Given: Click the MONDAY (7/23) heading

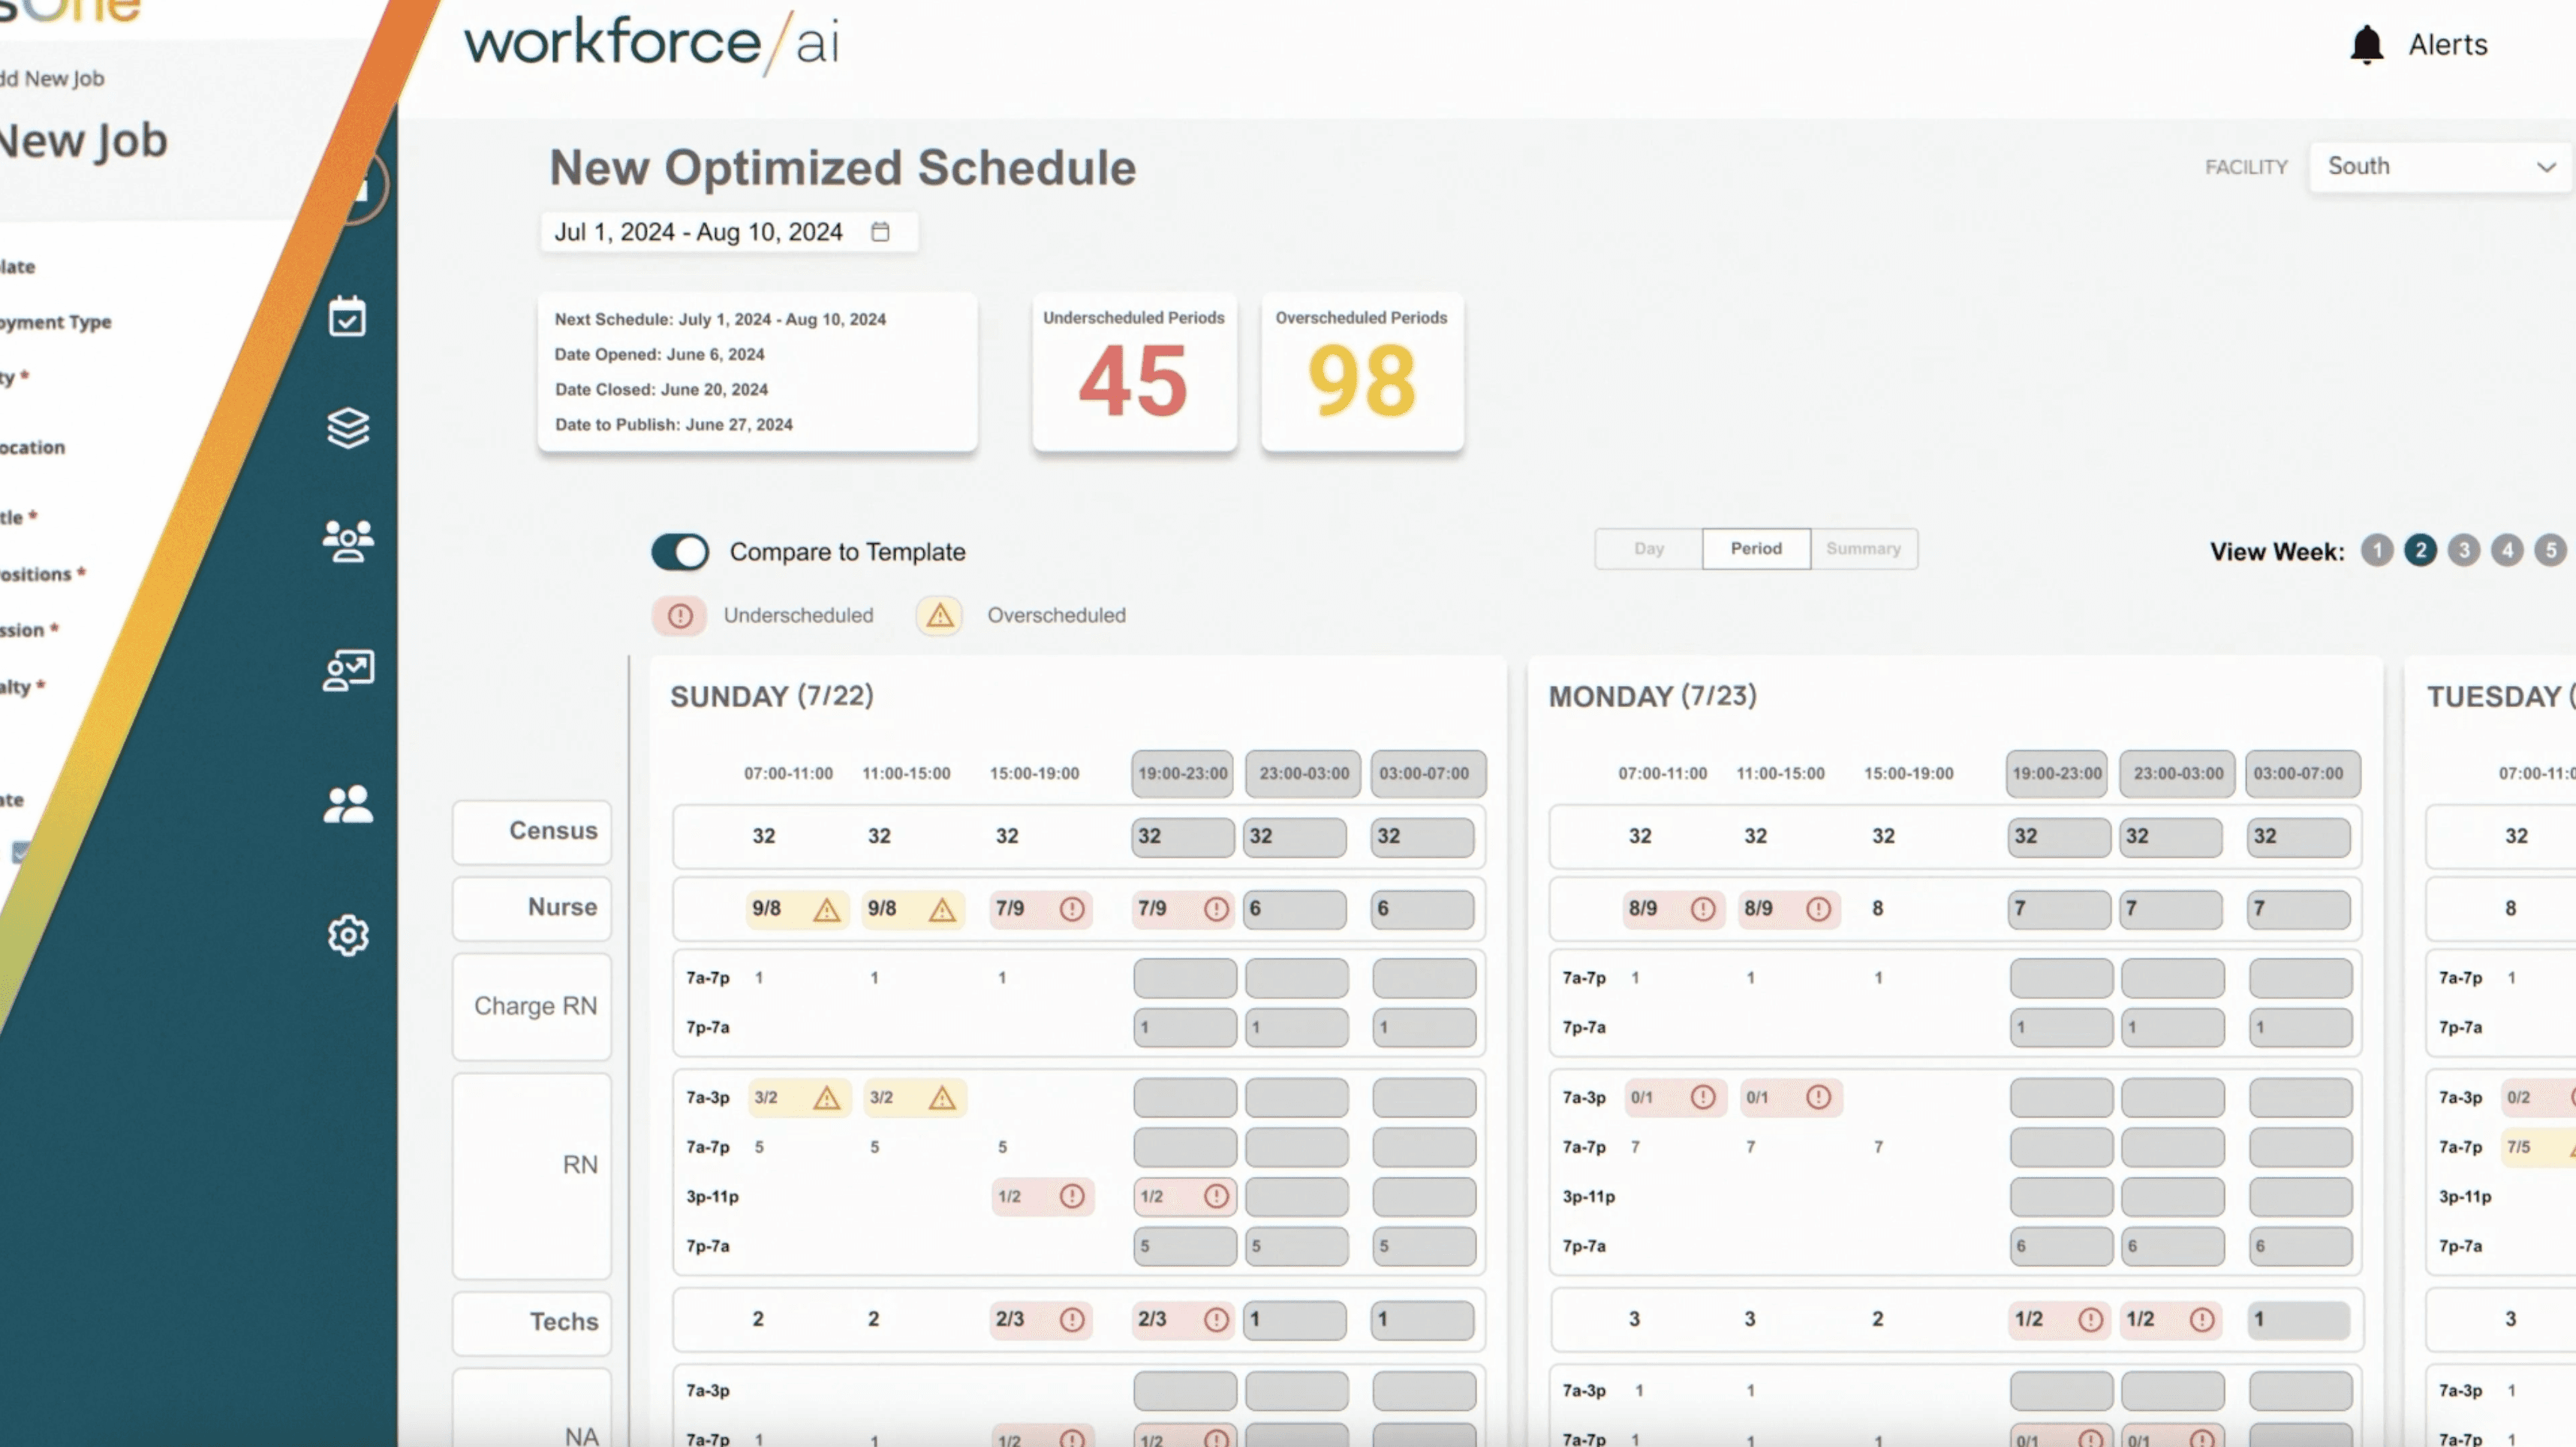Looking at the screenshot, I should coord(1652,696).
